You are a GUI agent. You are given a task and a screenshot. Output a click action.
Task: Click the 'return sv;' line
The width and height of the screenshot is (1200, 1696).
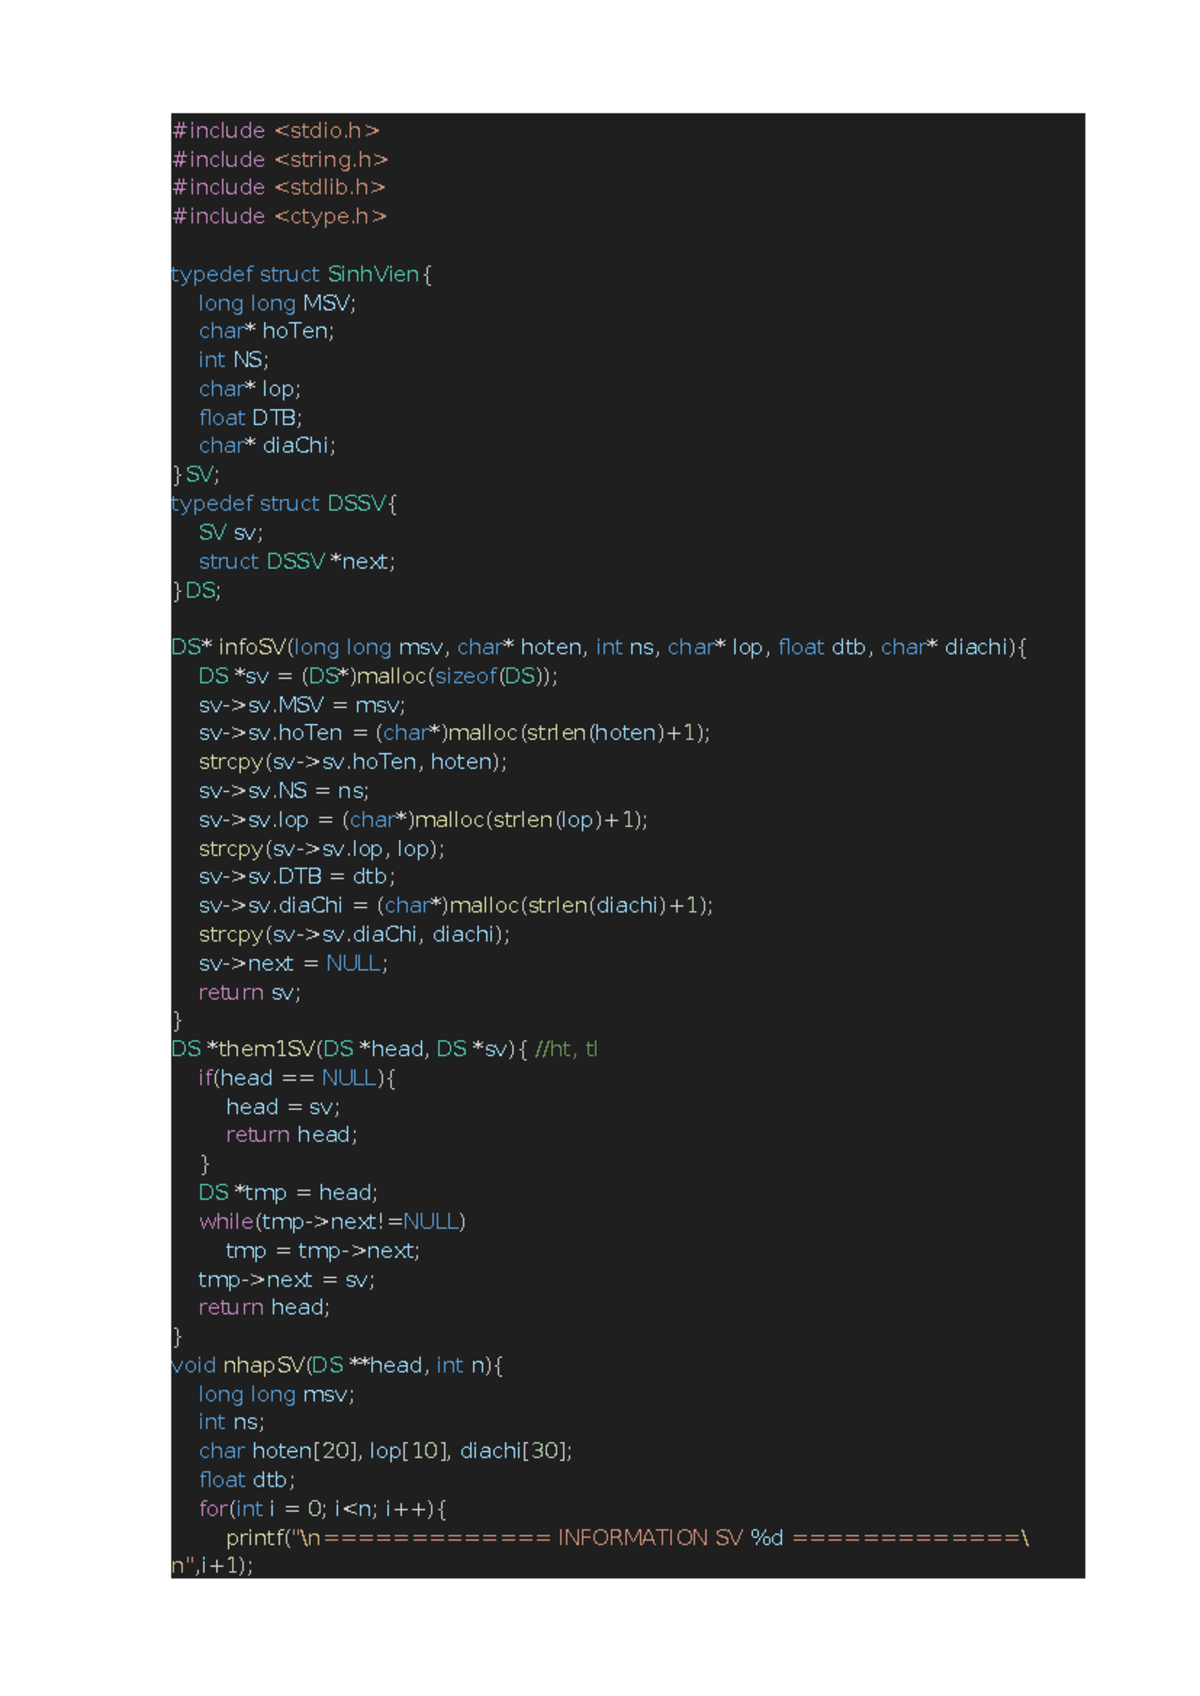(249, 993)
